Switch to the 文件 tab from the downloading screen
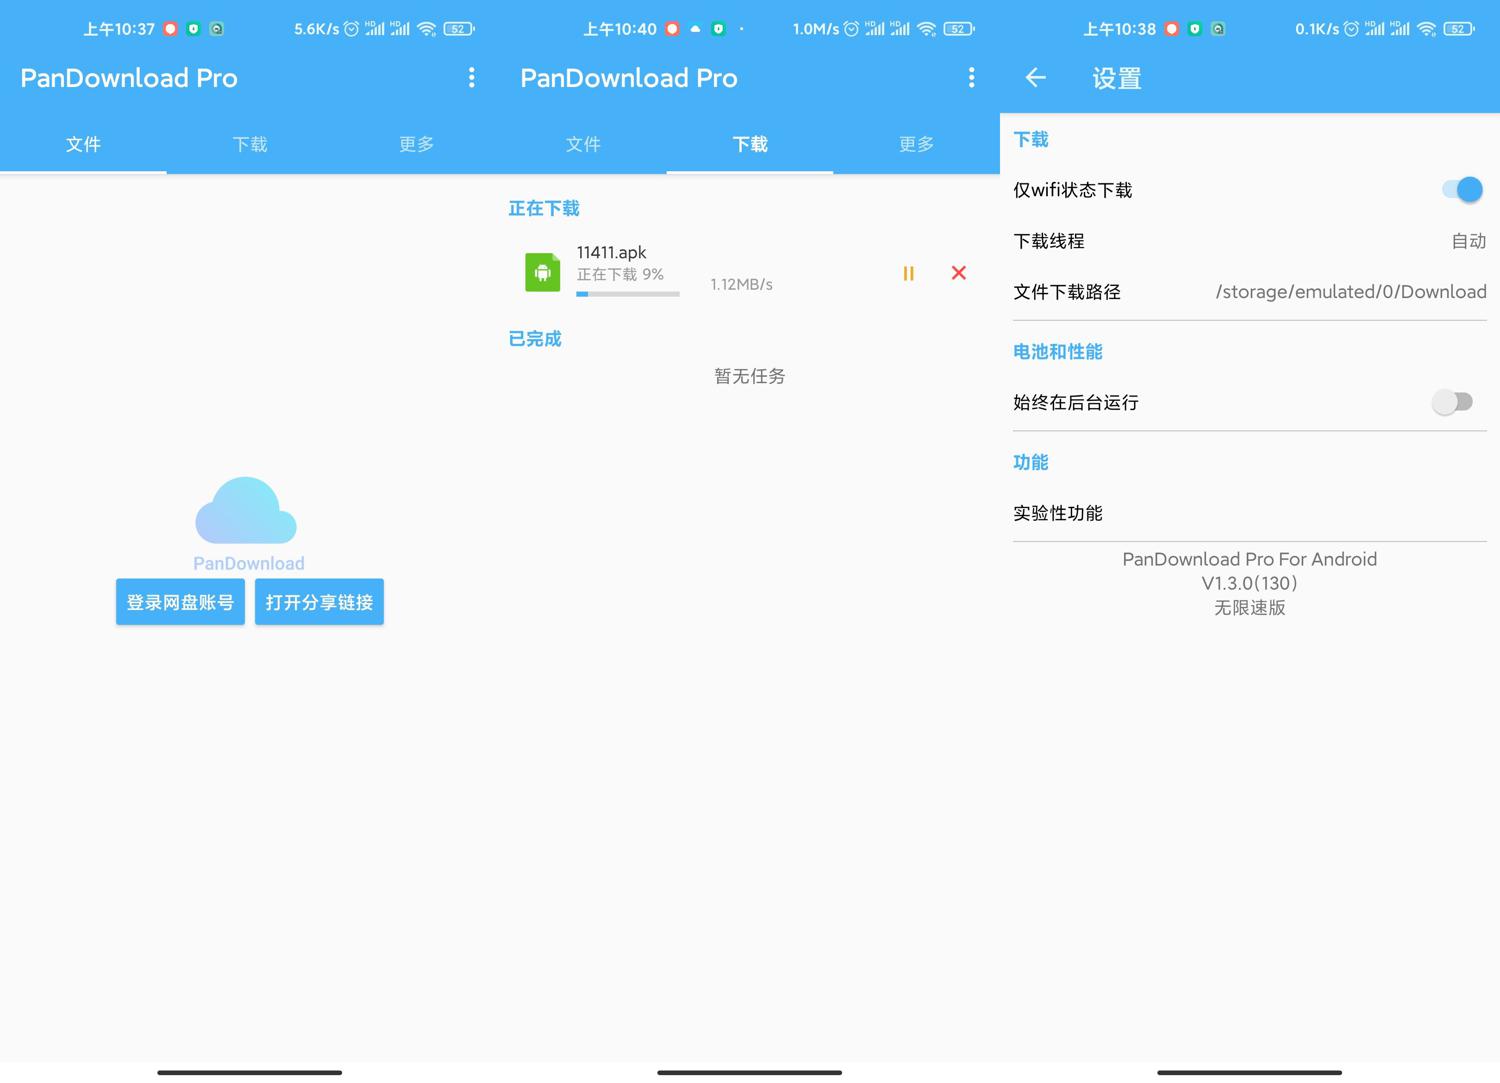The height and width of the screenshot is (1083, 1500). tap(583, 145)
